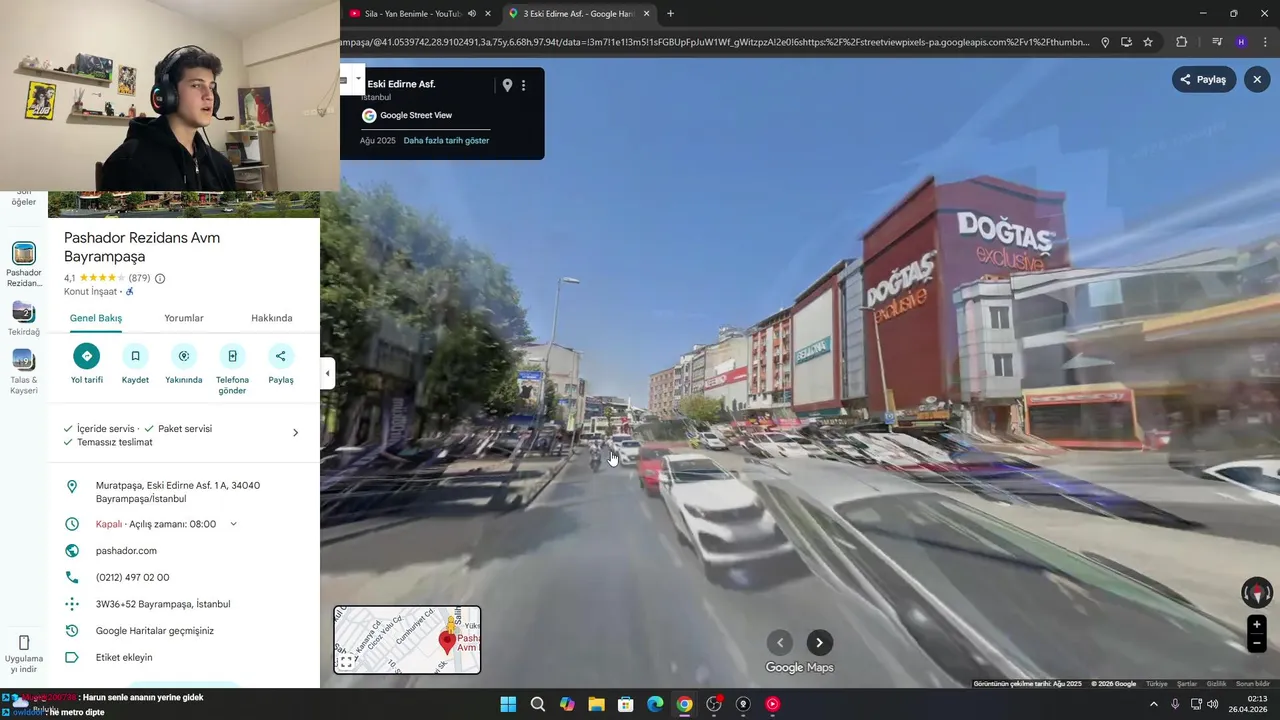Viewport: 1280px width, 720px height.
Task: Click the compass control
Action: (1257, 592)
